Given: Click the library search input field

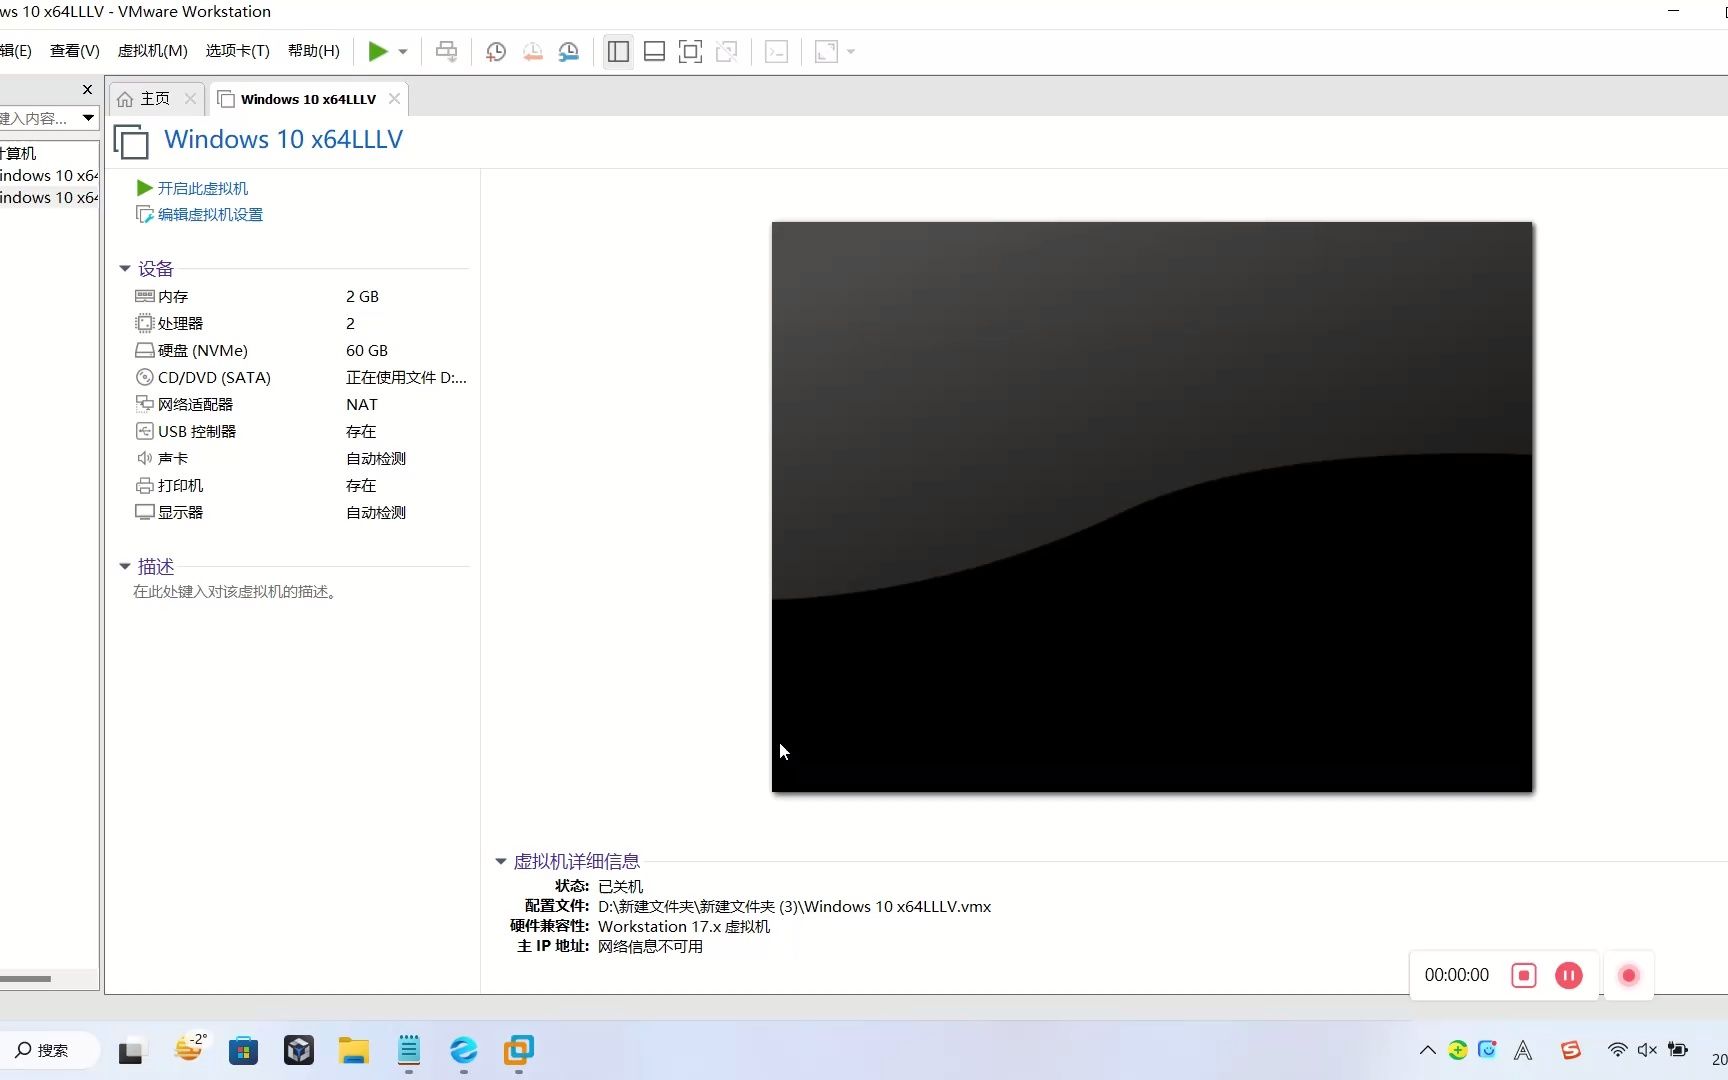Looking at the screenshot, I should point(38,118).
